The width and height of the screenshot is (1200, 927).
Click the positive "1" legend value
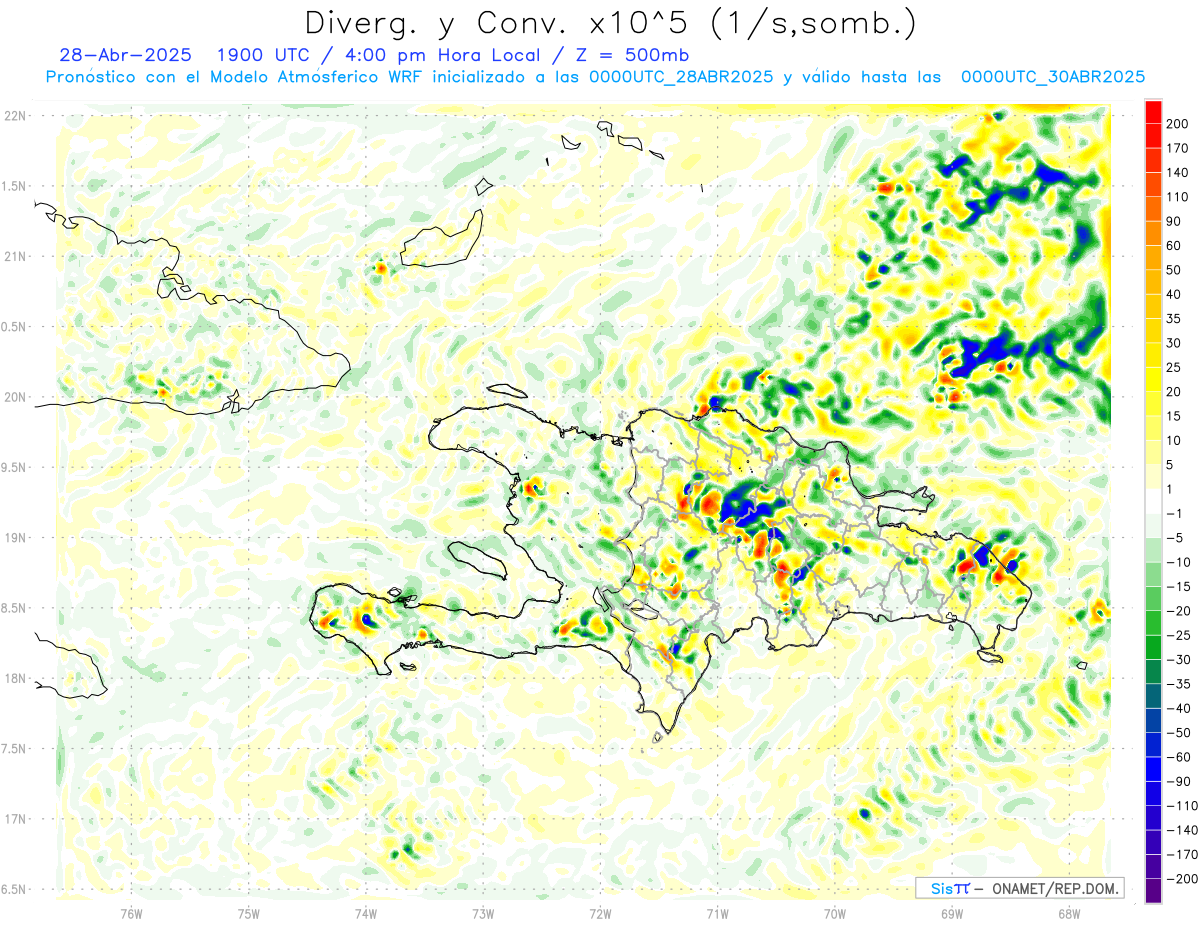1171,489
